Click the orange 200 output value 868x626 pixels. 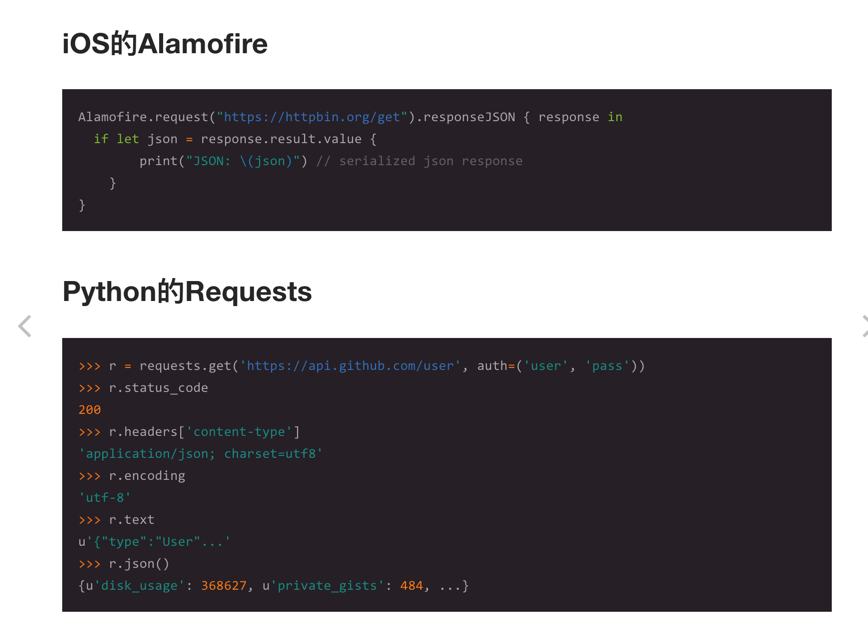(x=90, y=410)
